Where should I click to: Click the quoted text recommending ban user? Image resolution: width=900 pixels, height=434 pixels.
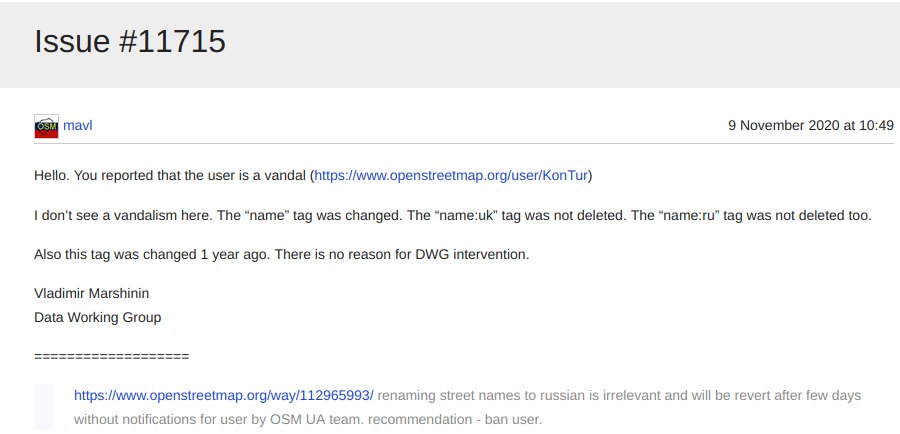(x=308, y=419)
